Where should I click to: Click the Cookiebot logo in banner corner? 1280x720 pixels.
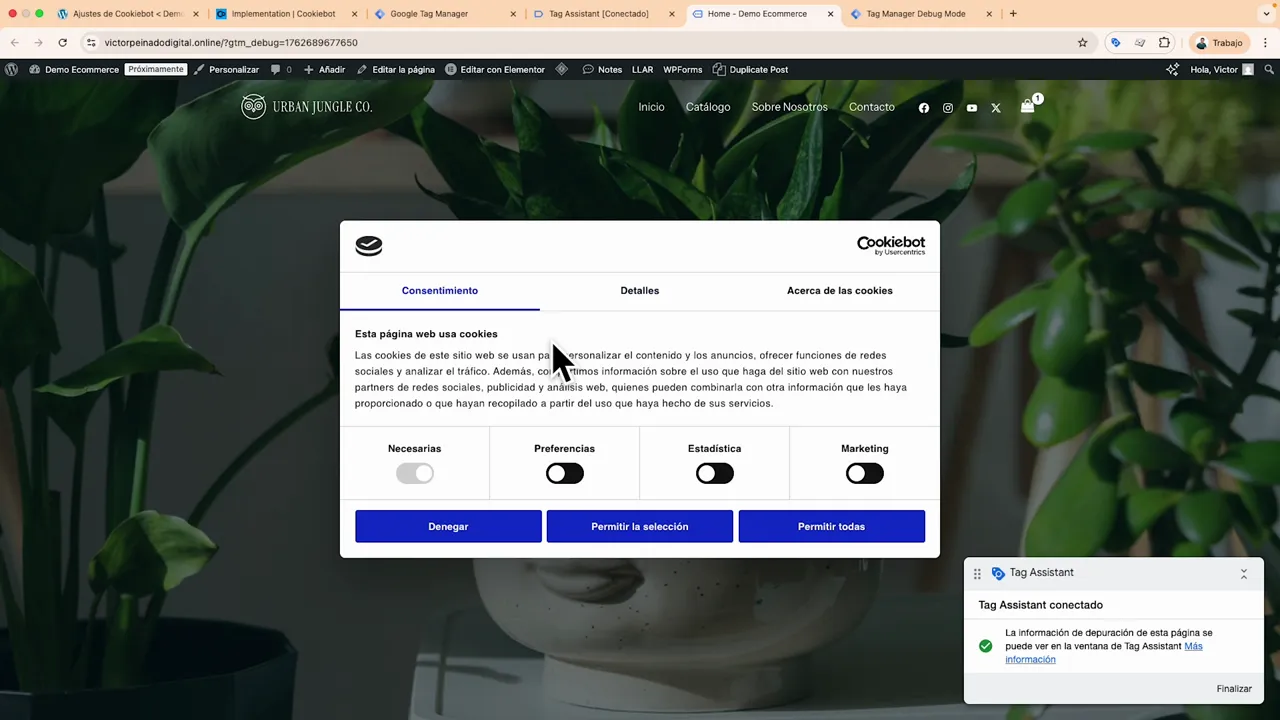coord(891,245)
